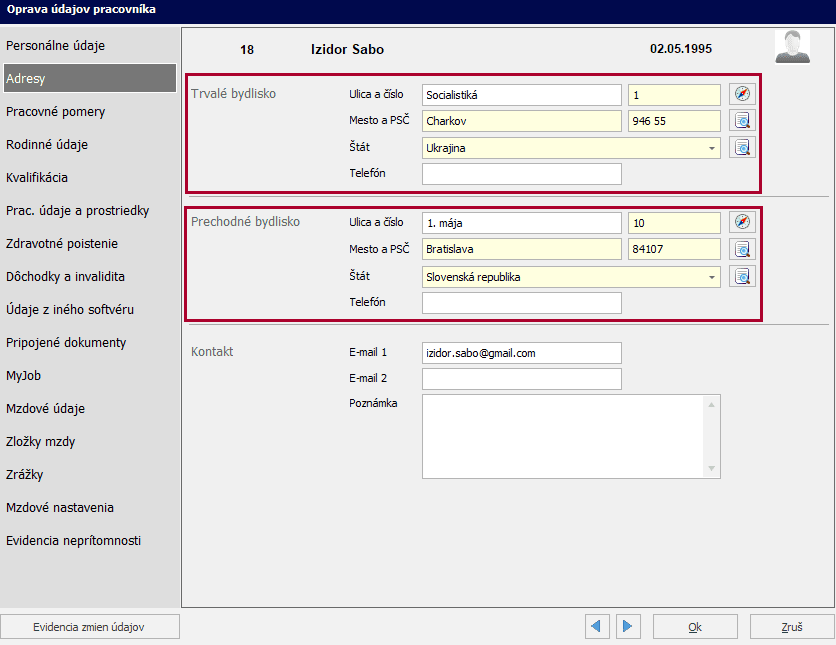
Task: Select Zdravotné poistenie in the sidebar
Action: tap(62, 244)
